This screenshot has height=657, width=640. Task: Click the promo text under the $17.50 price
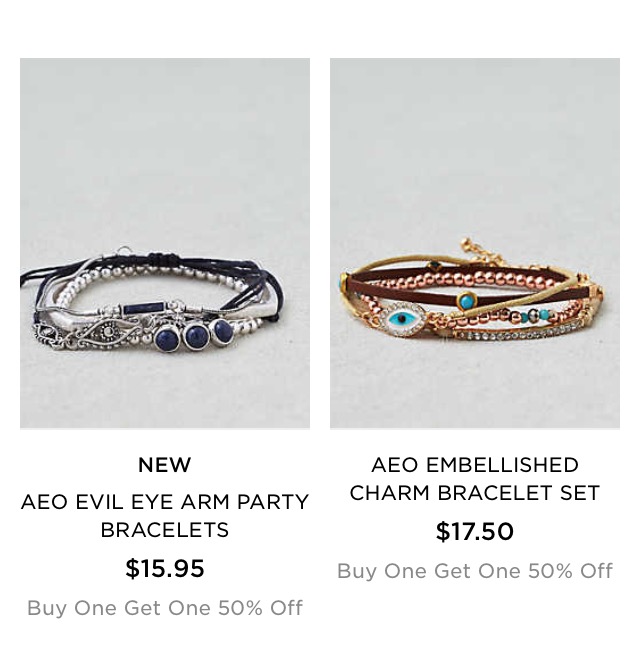point(475,571)
